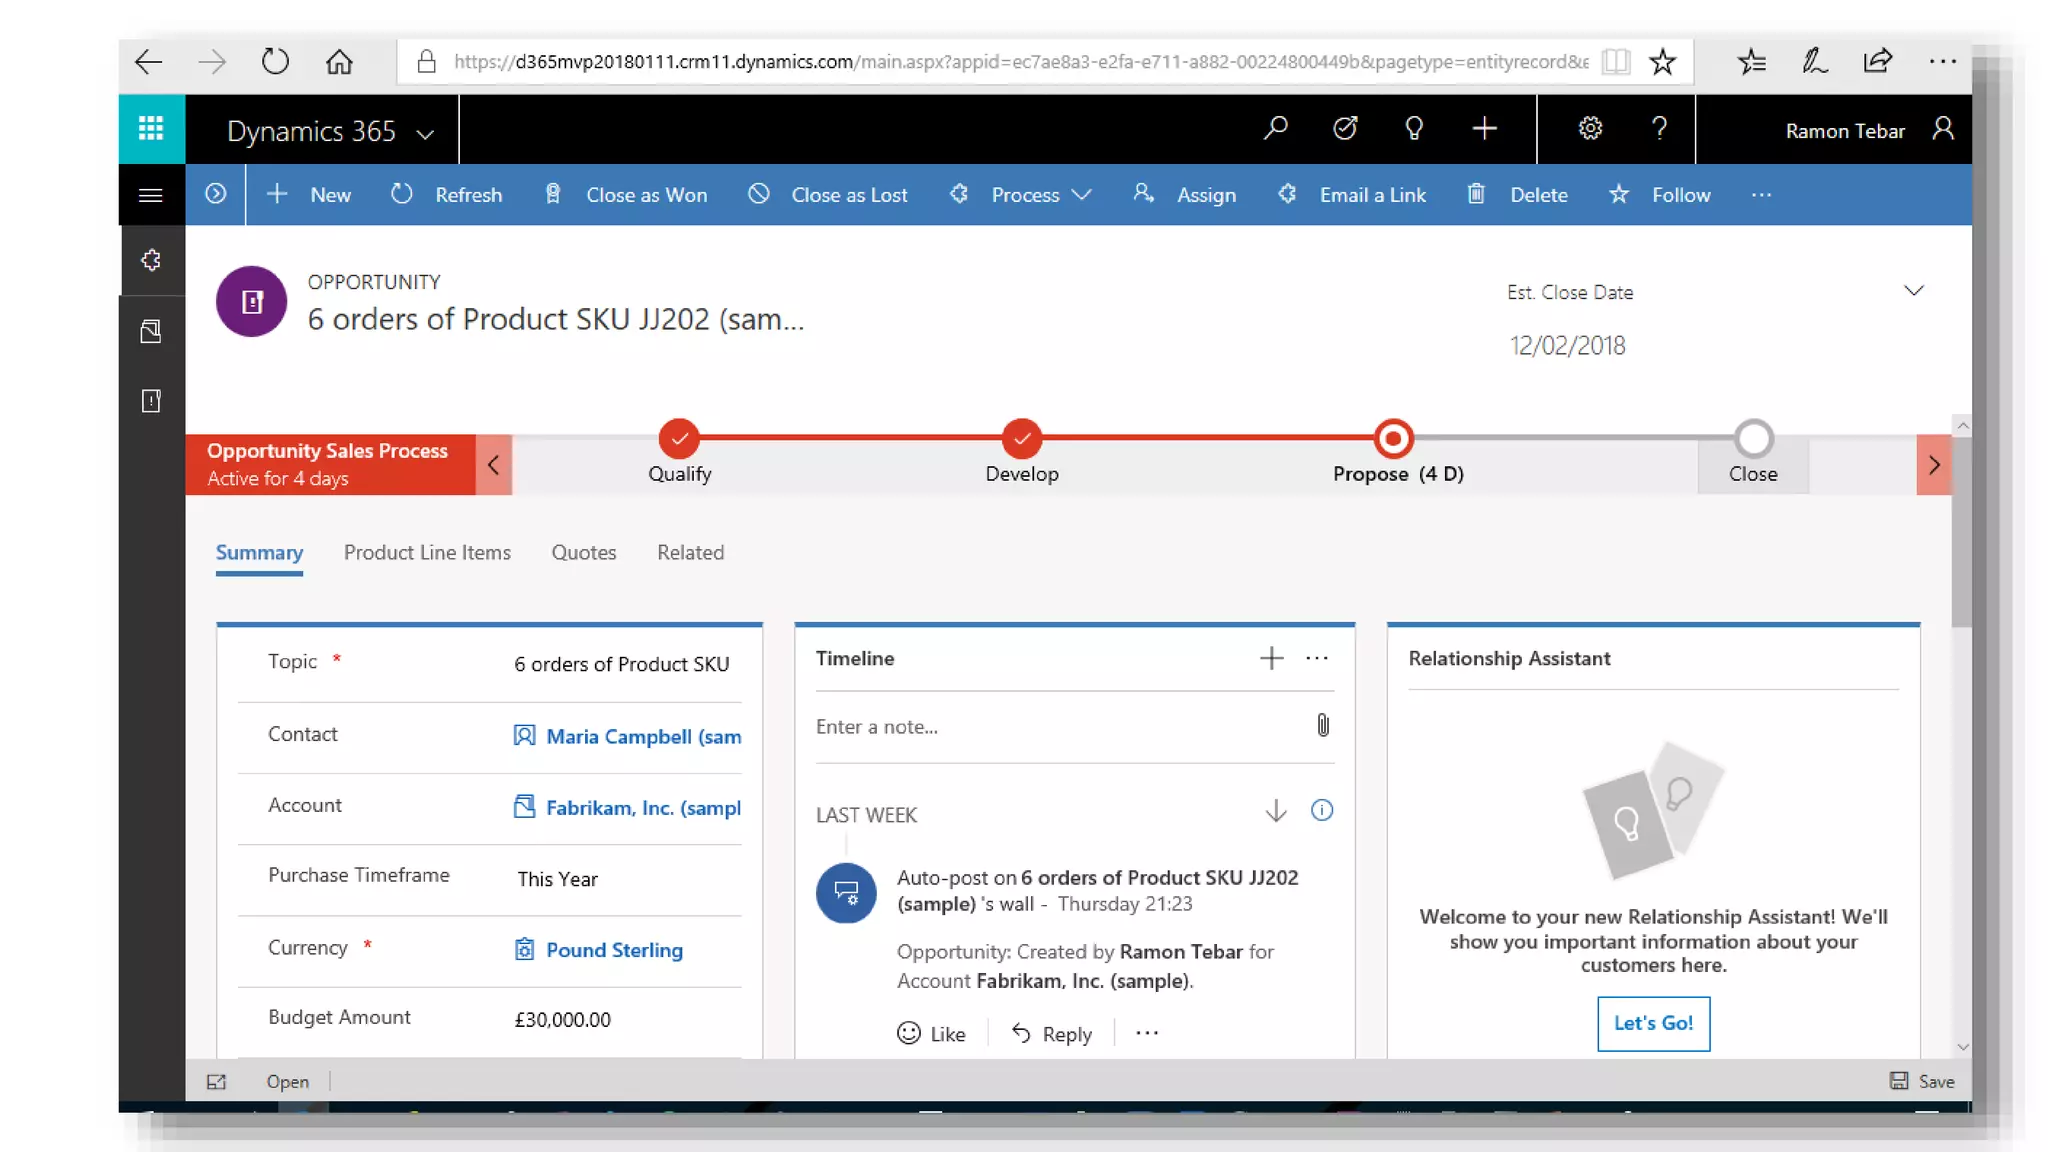Open the task flow checkmark icon

coord(1345,128)
